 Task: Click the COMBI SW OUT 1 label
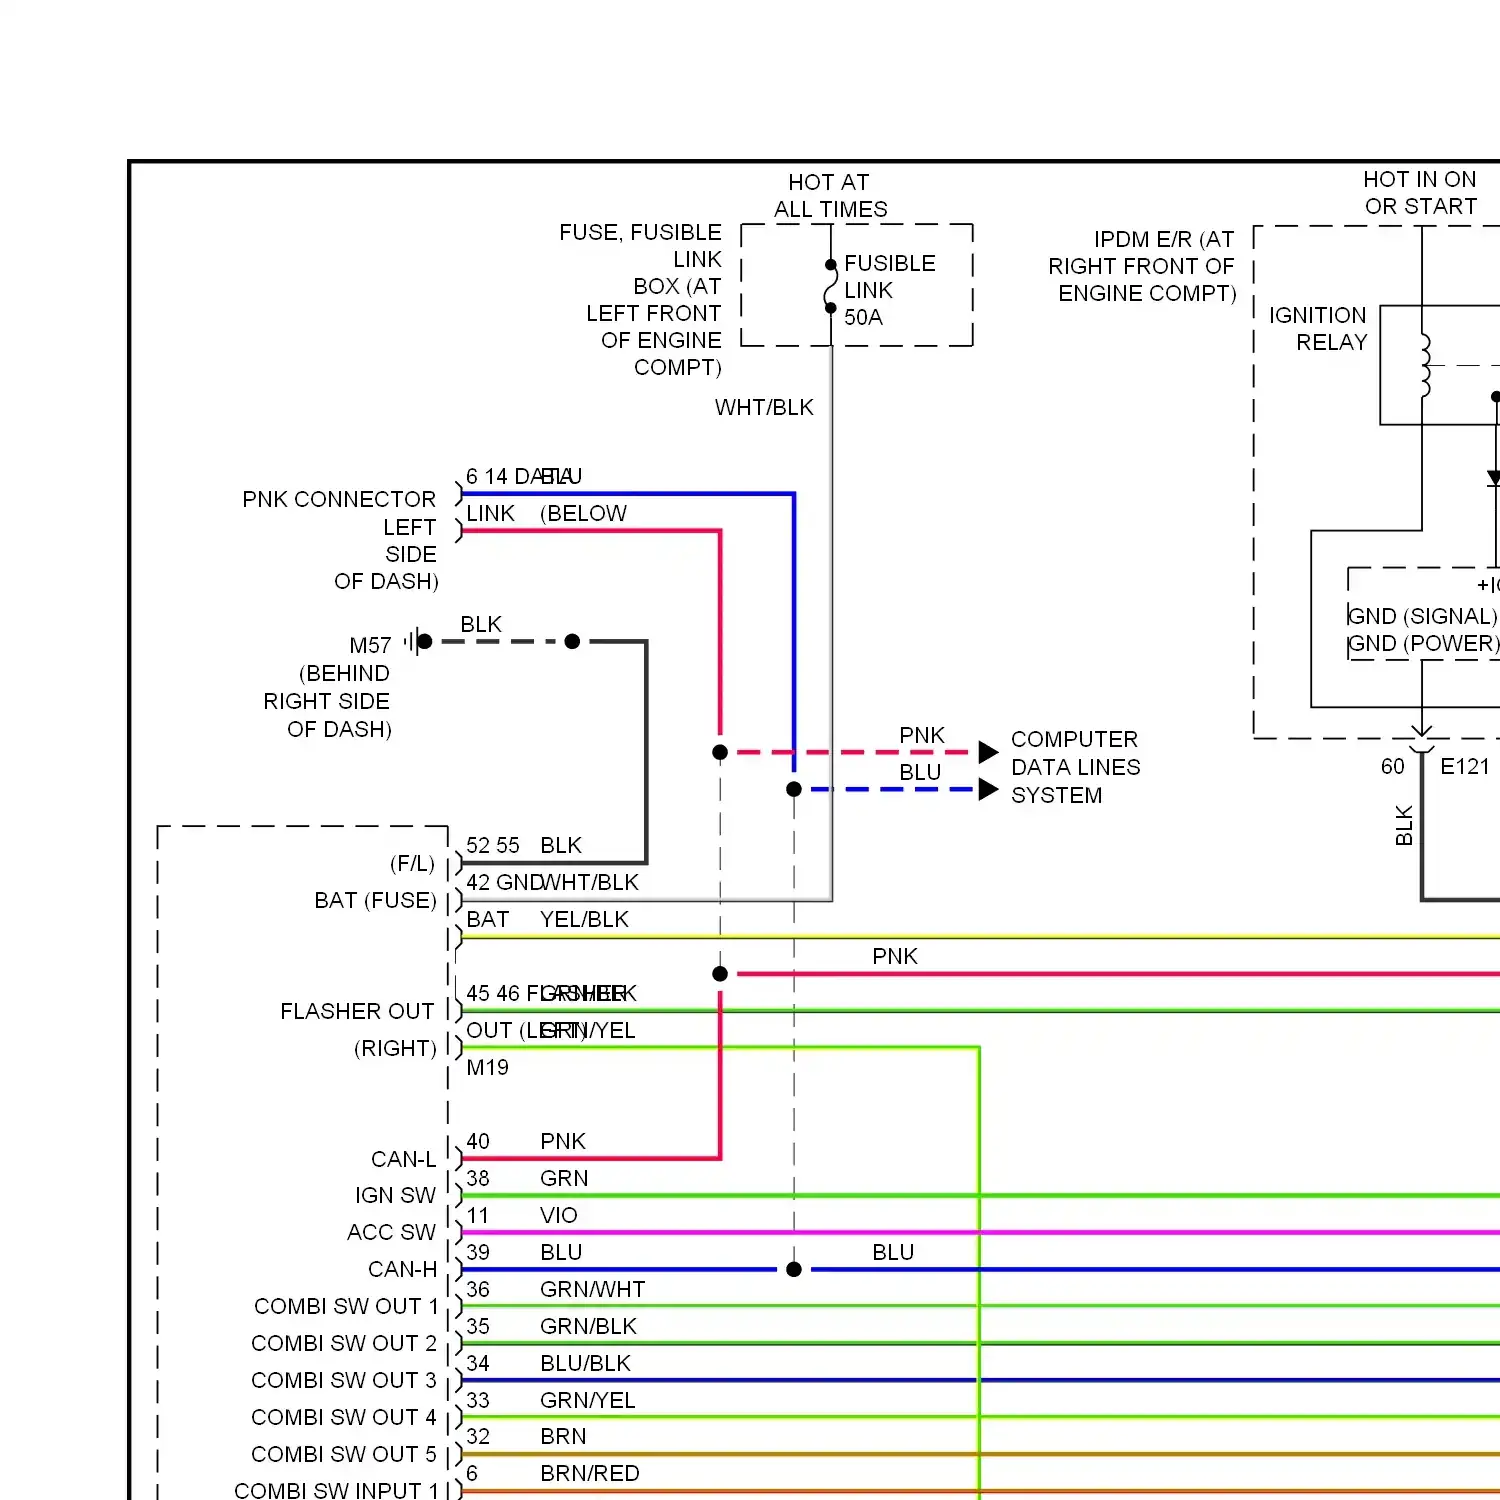(x=346, y=1306)
